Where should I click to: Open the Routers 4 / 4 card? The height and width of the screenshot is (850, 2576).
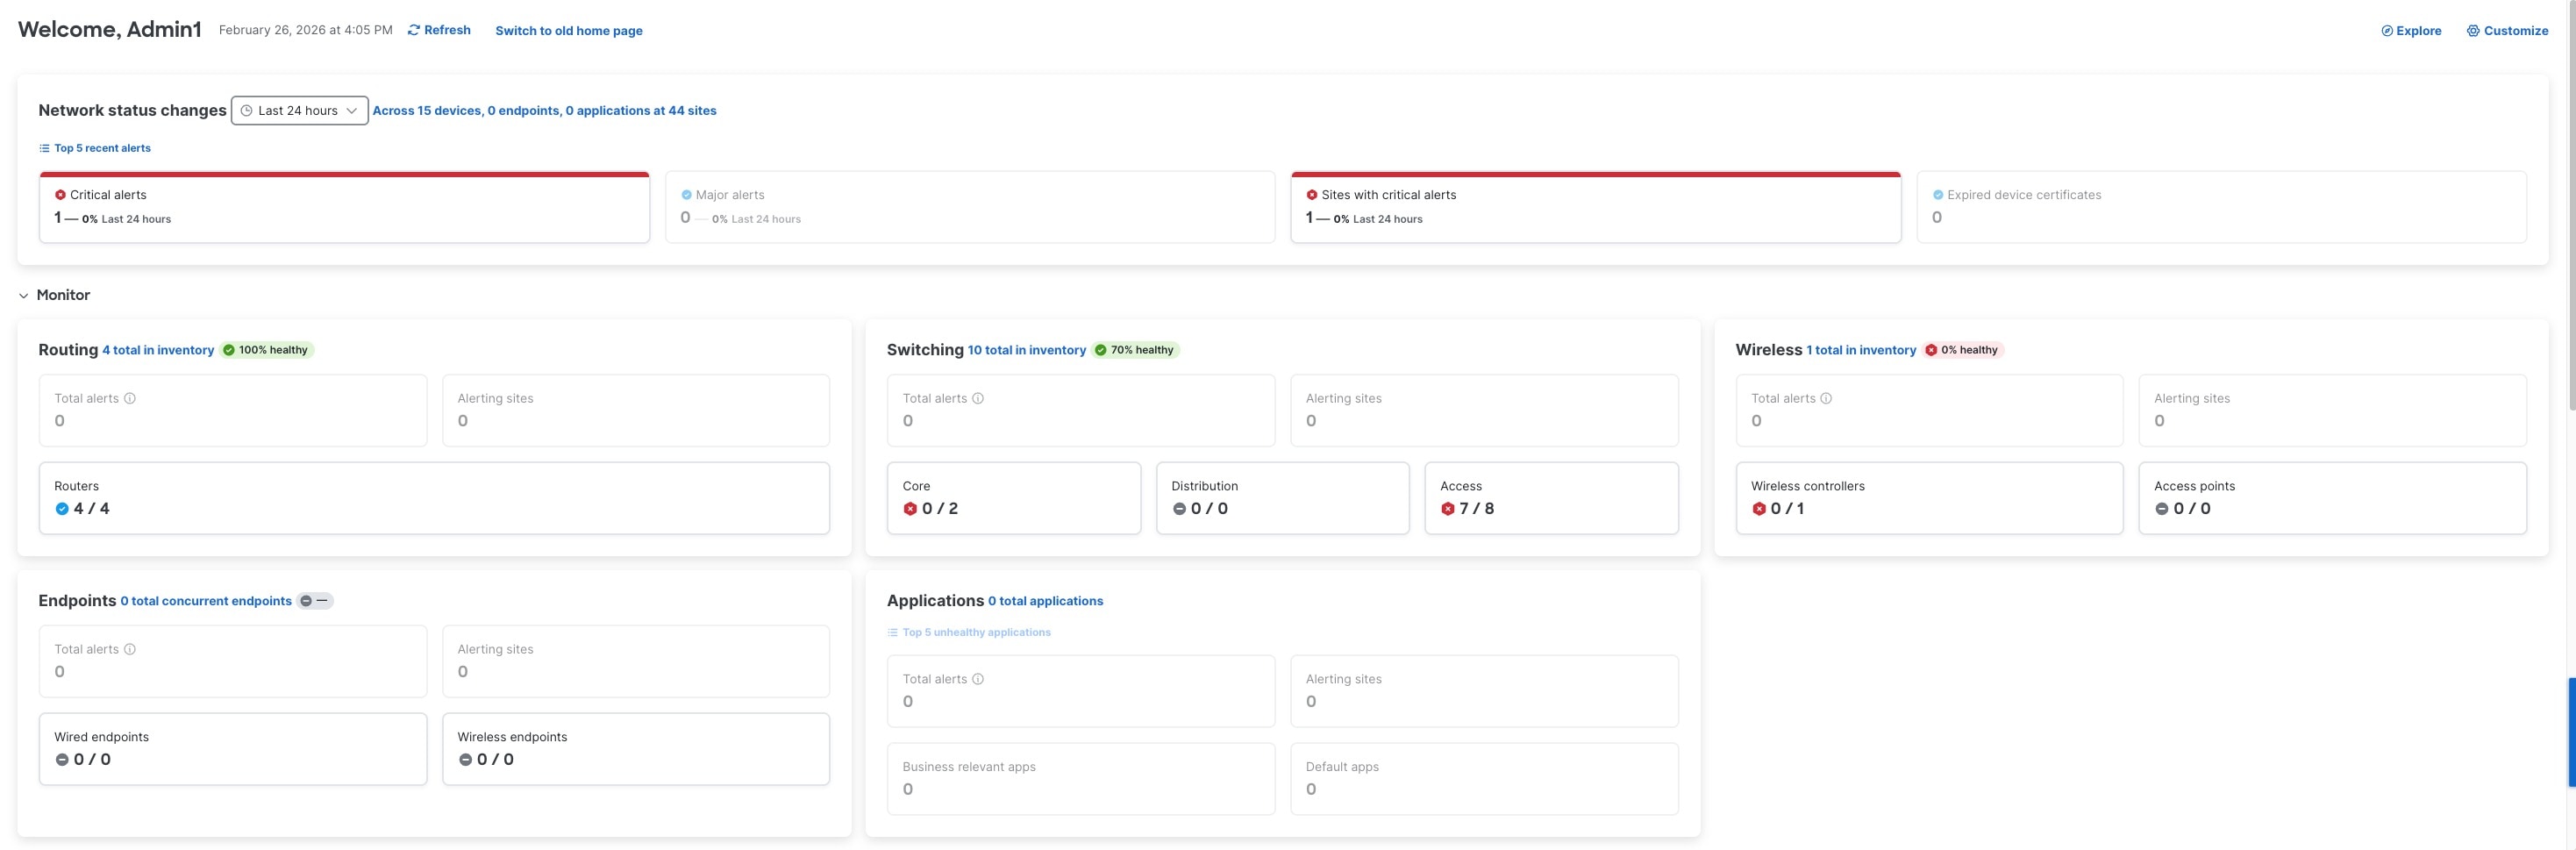click(x=434, y=498)
